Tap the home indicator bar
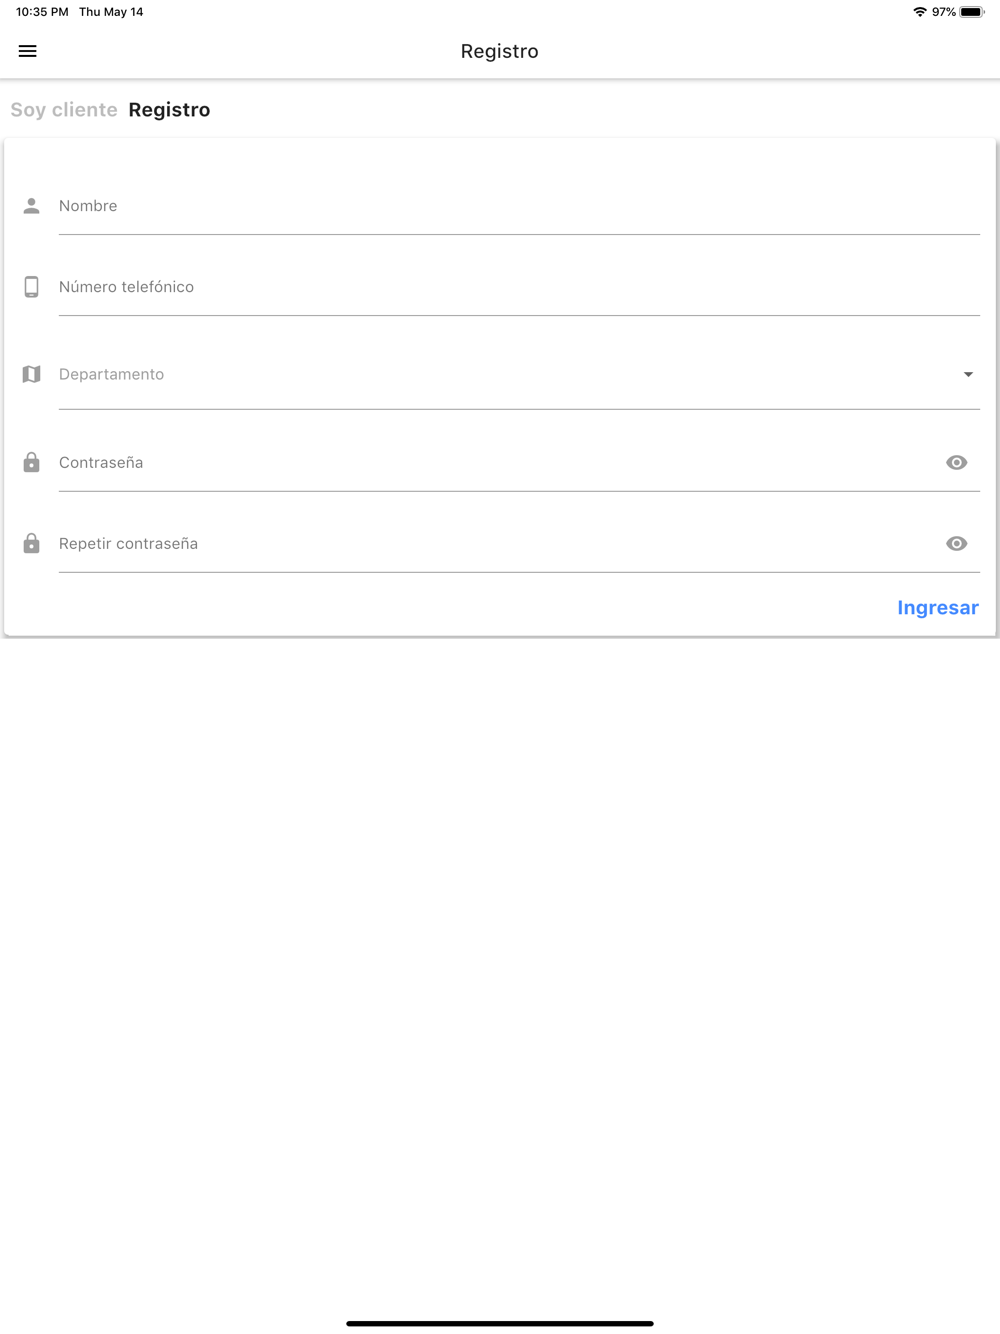Screen dimensions: 1000x1334 coord(500,1323)
